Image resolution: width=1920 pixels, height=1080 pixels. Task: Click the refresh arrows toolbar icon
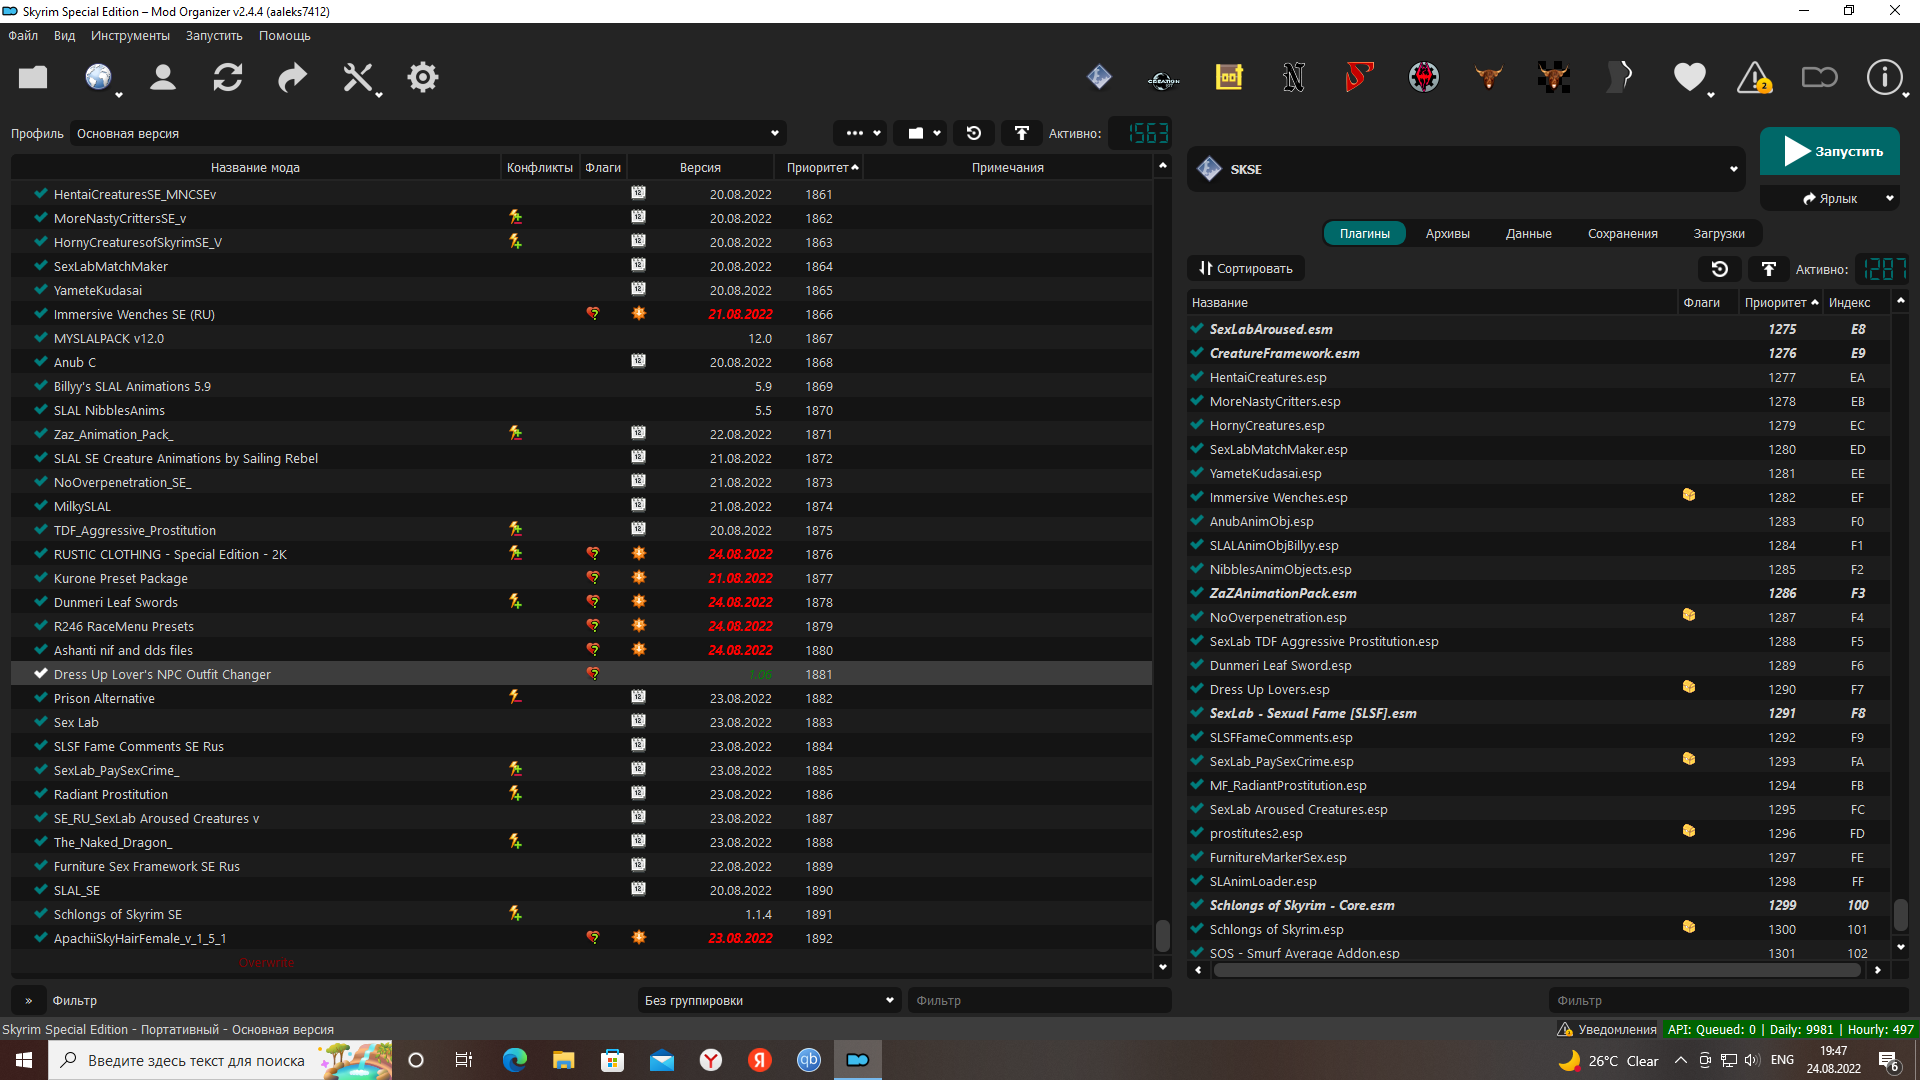[x=227, y=77]
